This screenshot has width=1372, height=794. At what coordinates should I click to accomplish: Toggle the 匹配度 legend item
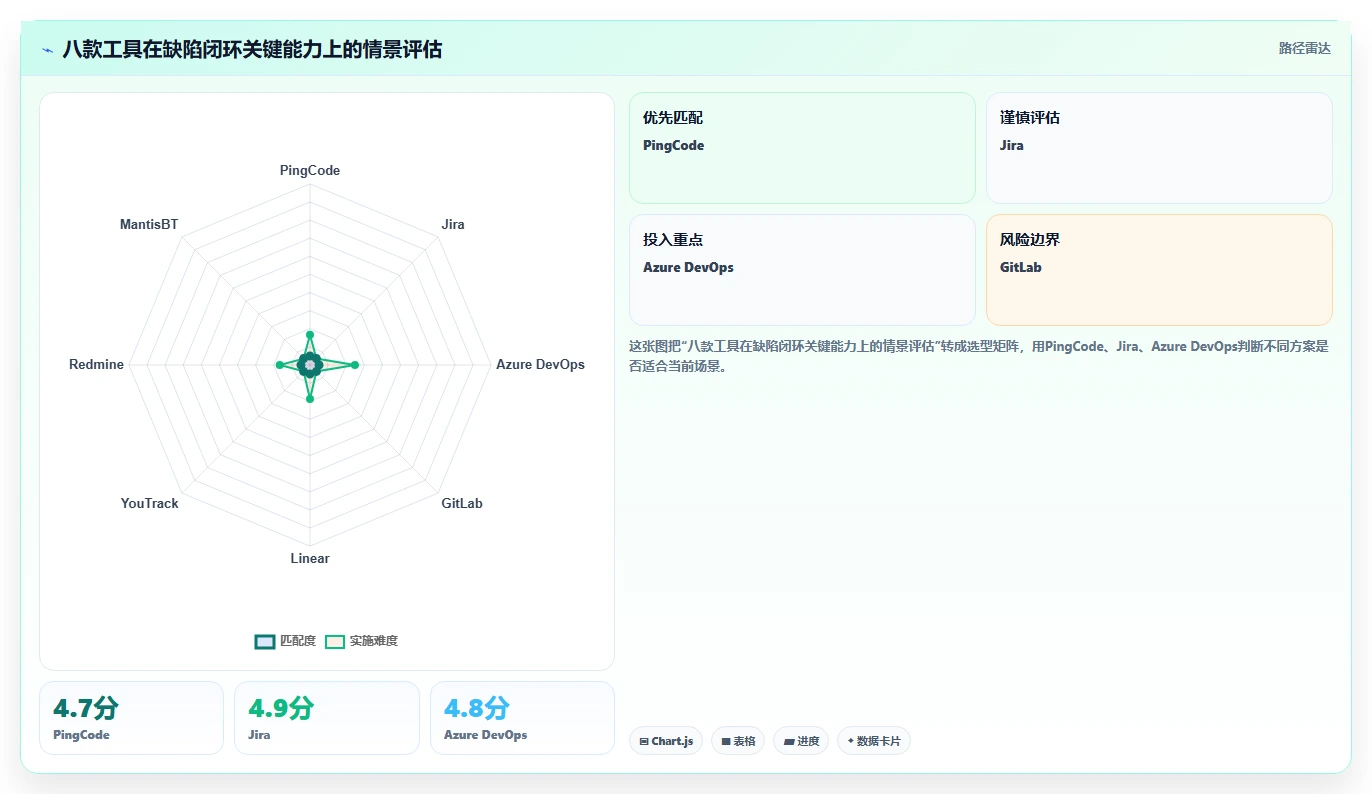[286, 641]
